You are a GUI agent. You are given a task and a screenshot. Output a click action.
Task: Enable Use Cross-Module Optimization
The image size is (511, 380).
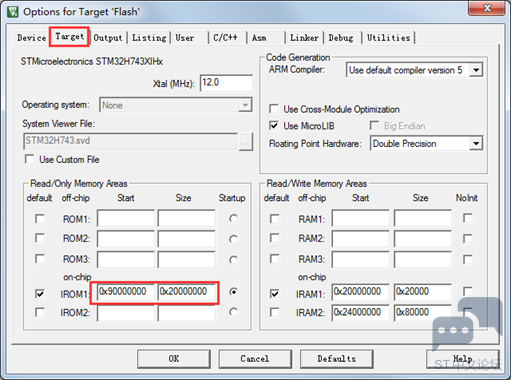[274, 109]
